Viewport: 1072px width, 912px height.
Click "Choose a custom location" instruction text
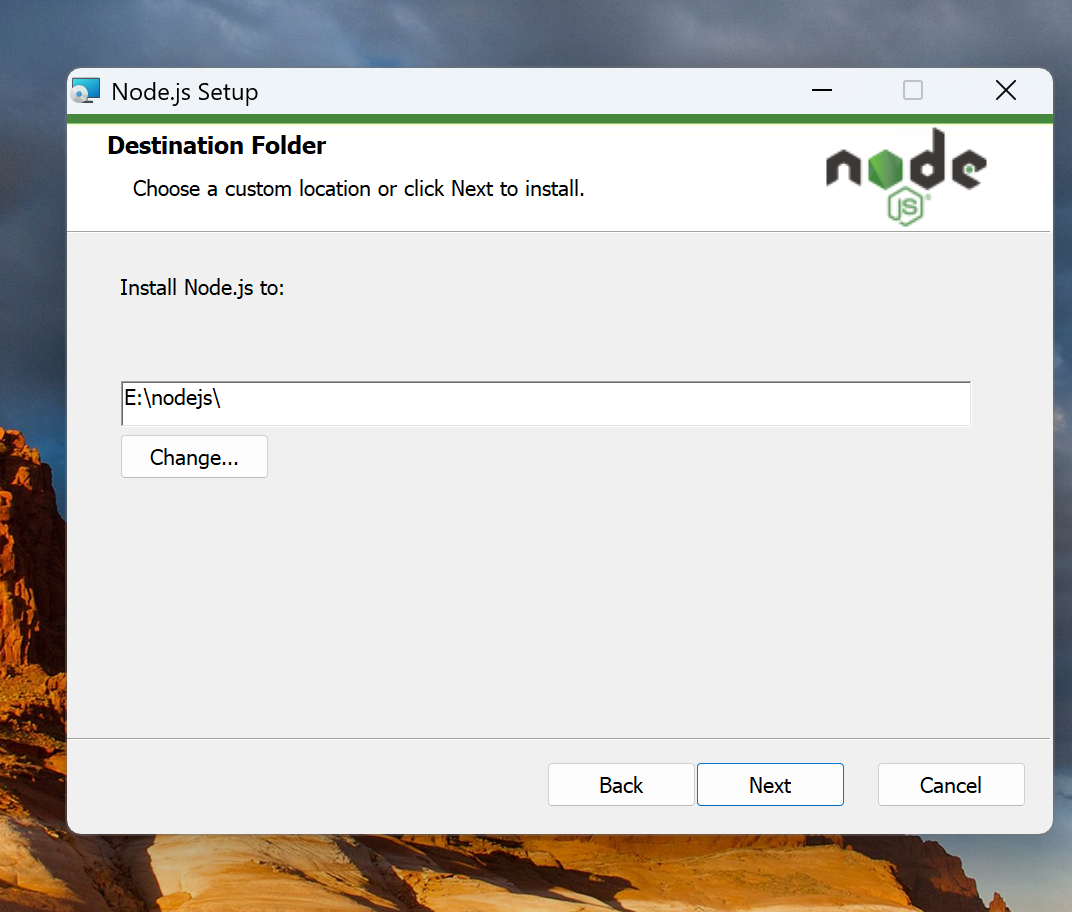[358, 189]
